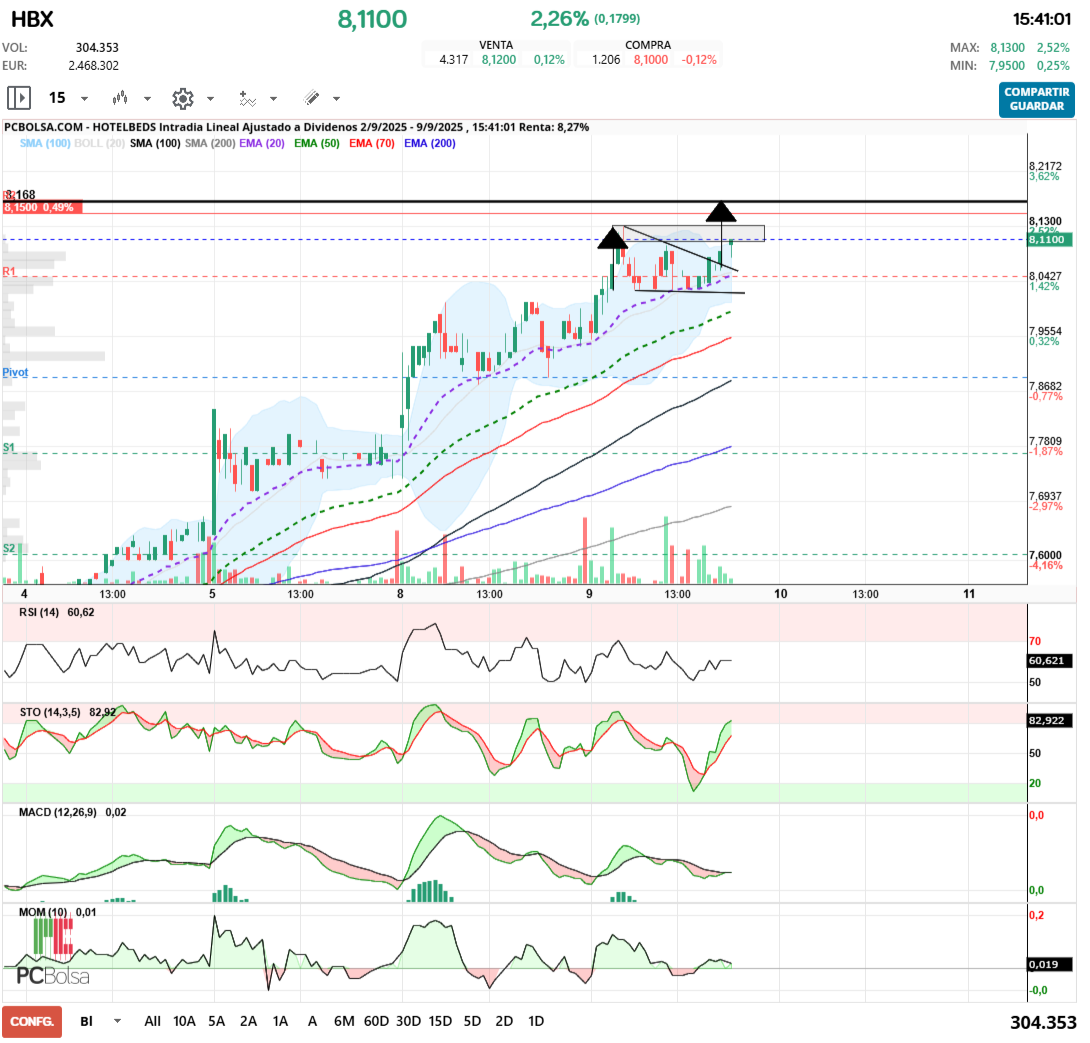Expand the chart type dropdown arrow
This screenshot has height=1043, width=1090.
pyautogui.click(x=147, y=99)
